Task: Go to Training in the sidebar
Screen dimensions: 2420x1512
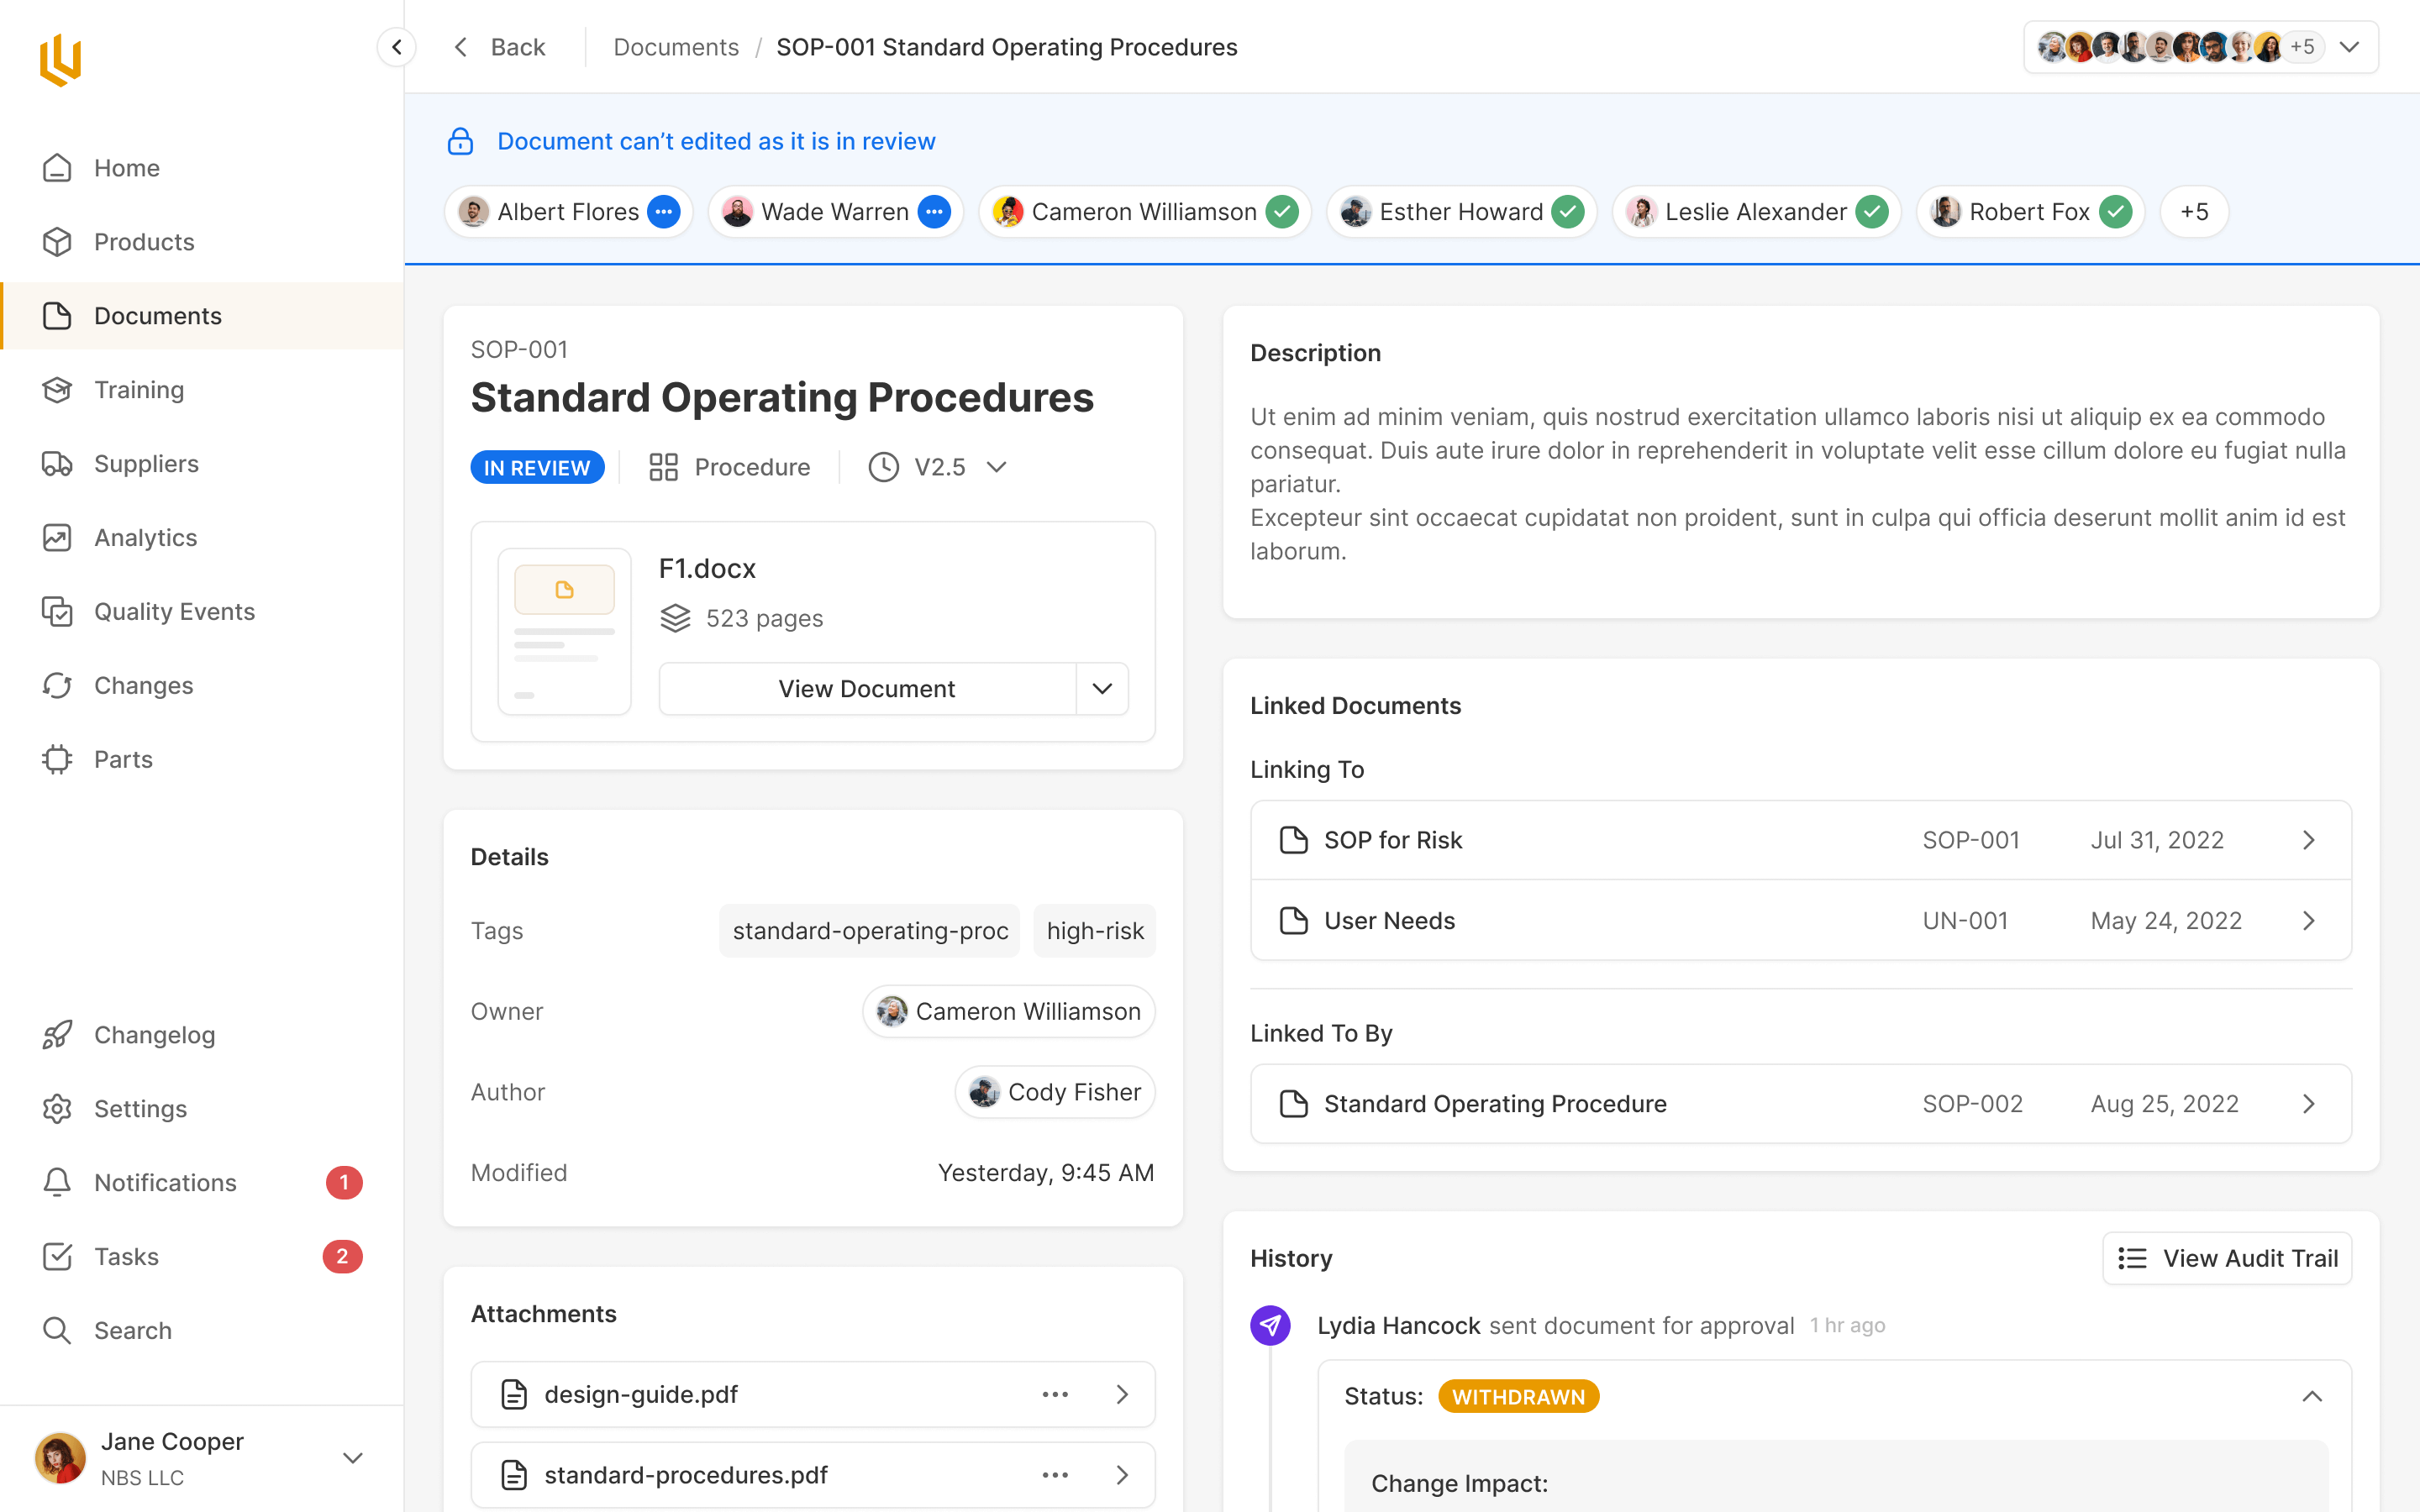Action: [139, 390]
